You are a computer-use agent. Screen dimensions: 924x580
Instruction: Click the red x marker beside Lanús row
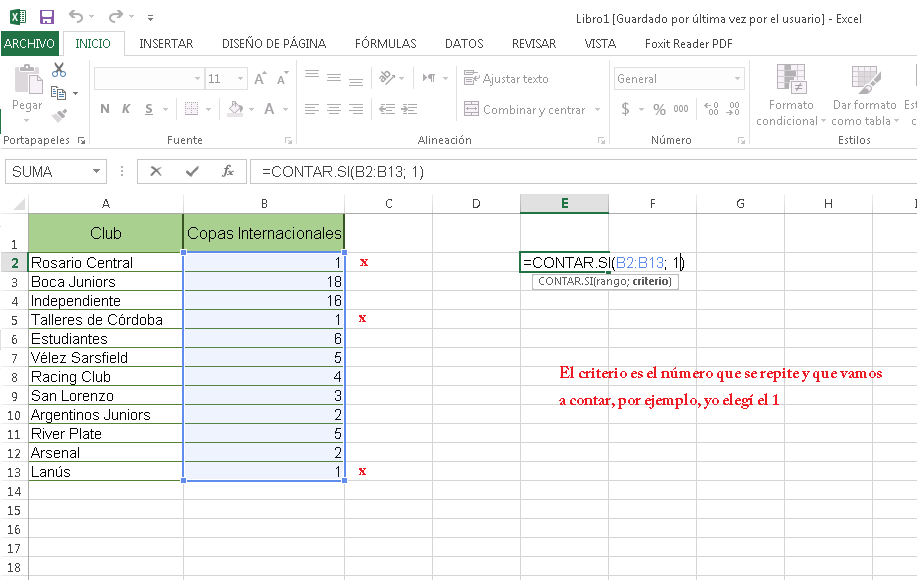(x=364, y=472)
